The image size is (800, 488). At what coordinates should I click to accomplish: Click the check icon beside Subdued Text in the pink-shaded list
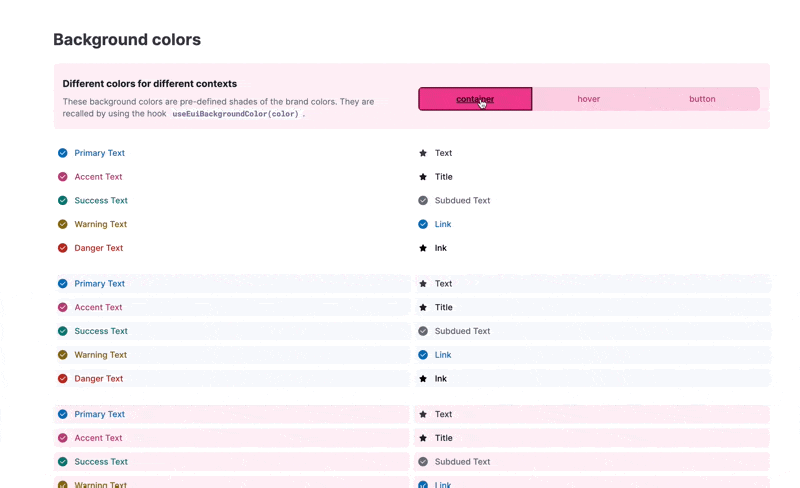tap(423, 462)
